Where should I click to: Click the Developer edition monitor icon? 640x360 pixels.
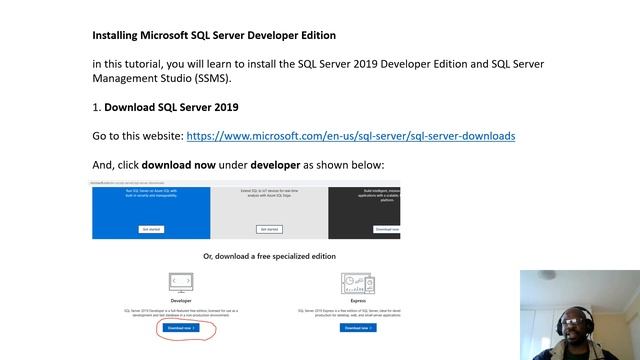coord(181,283)
